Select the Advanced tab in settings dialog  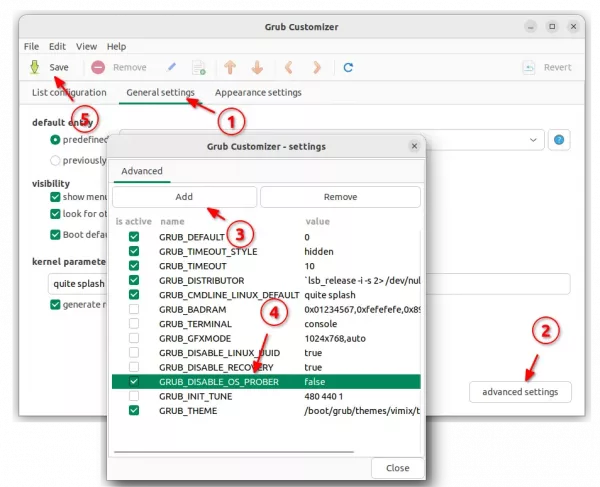pyautogui.click(x=142, y=171)
